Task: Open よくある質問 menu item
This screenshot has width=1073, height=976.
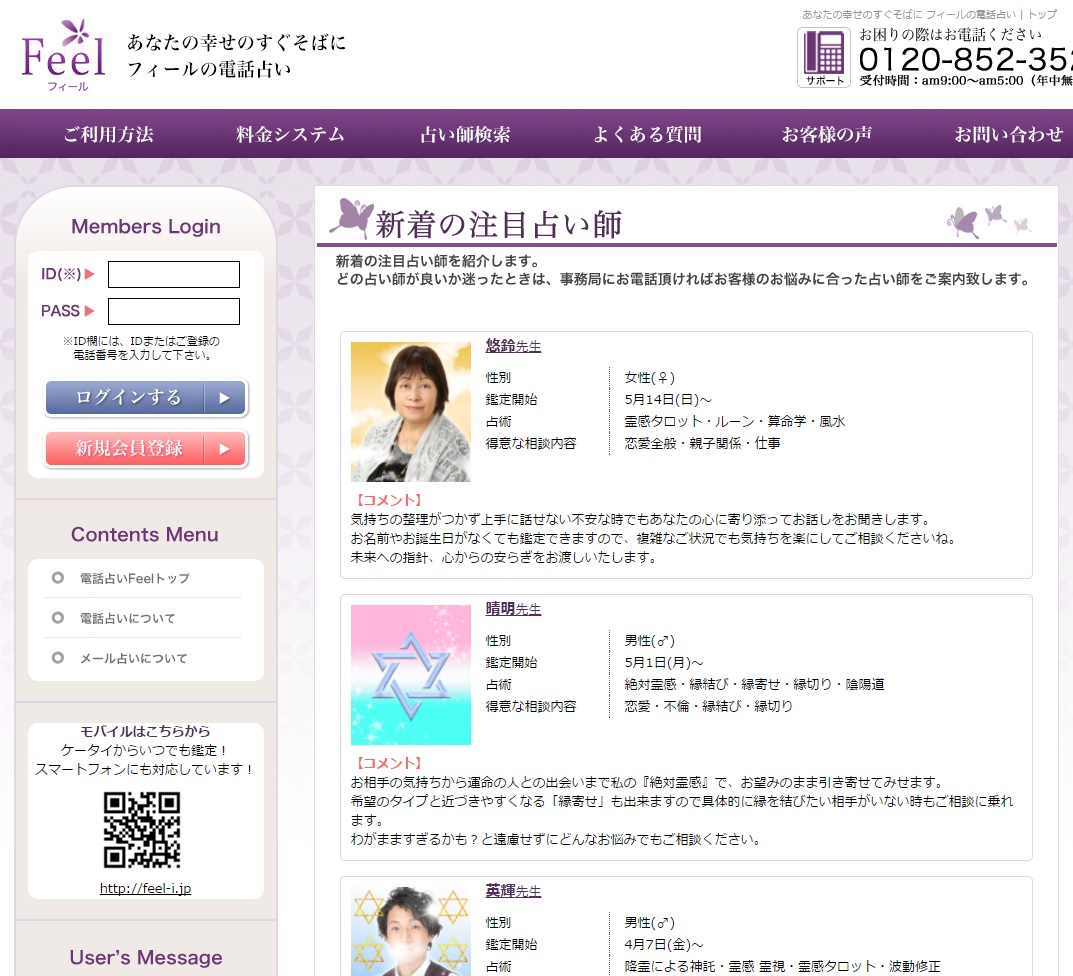Action: click(x=647, y=134)
